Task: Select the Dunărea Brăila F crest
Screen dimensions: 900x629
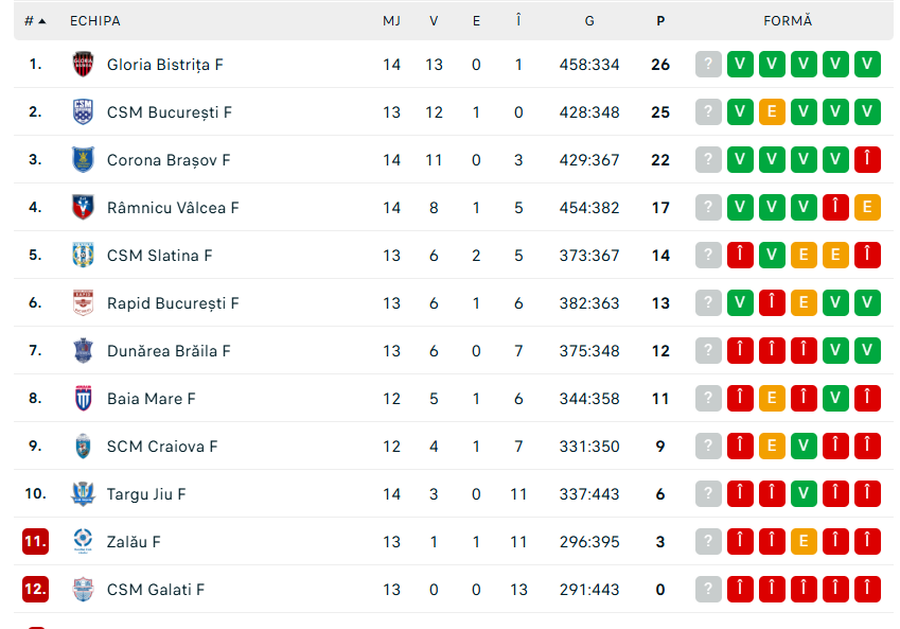Action: pos(84,350)
